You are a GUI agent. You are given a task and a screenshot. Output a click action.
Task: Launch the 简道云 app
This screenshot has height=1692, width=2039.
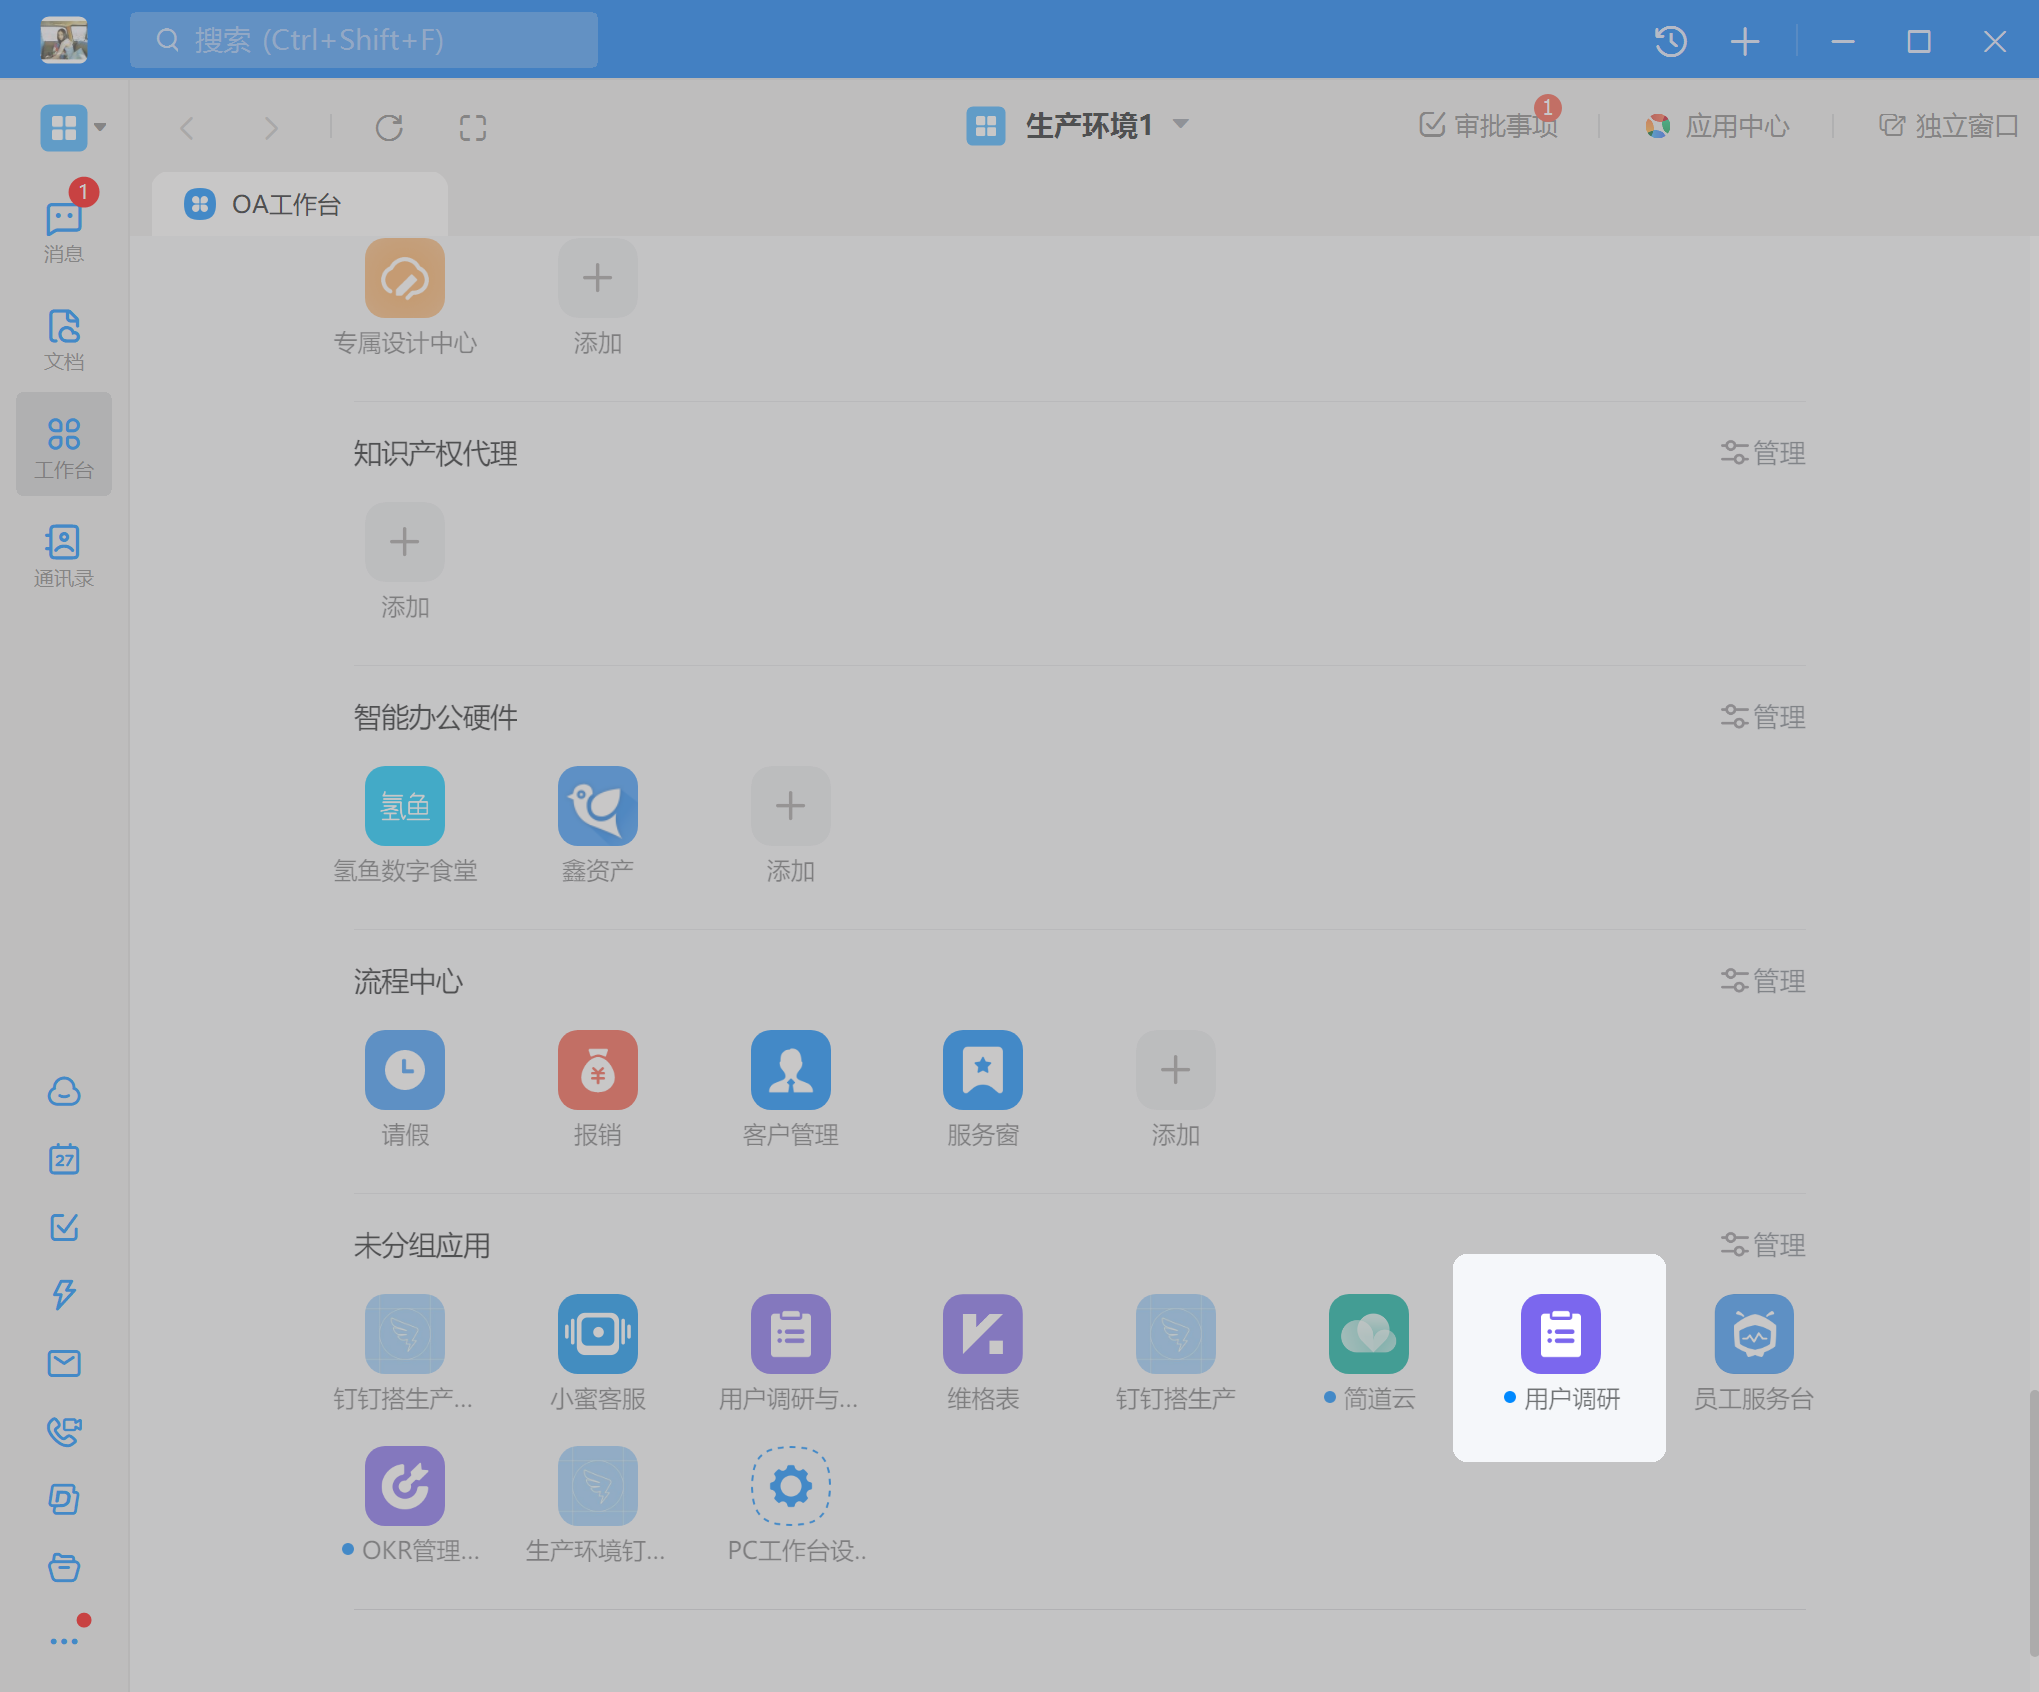click(x=1367, y=1334)
